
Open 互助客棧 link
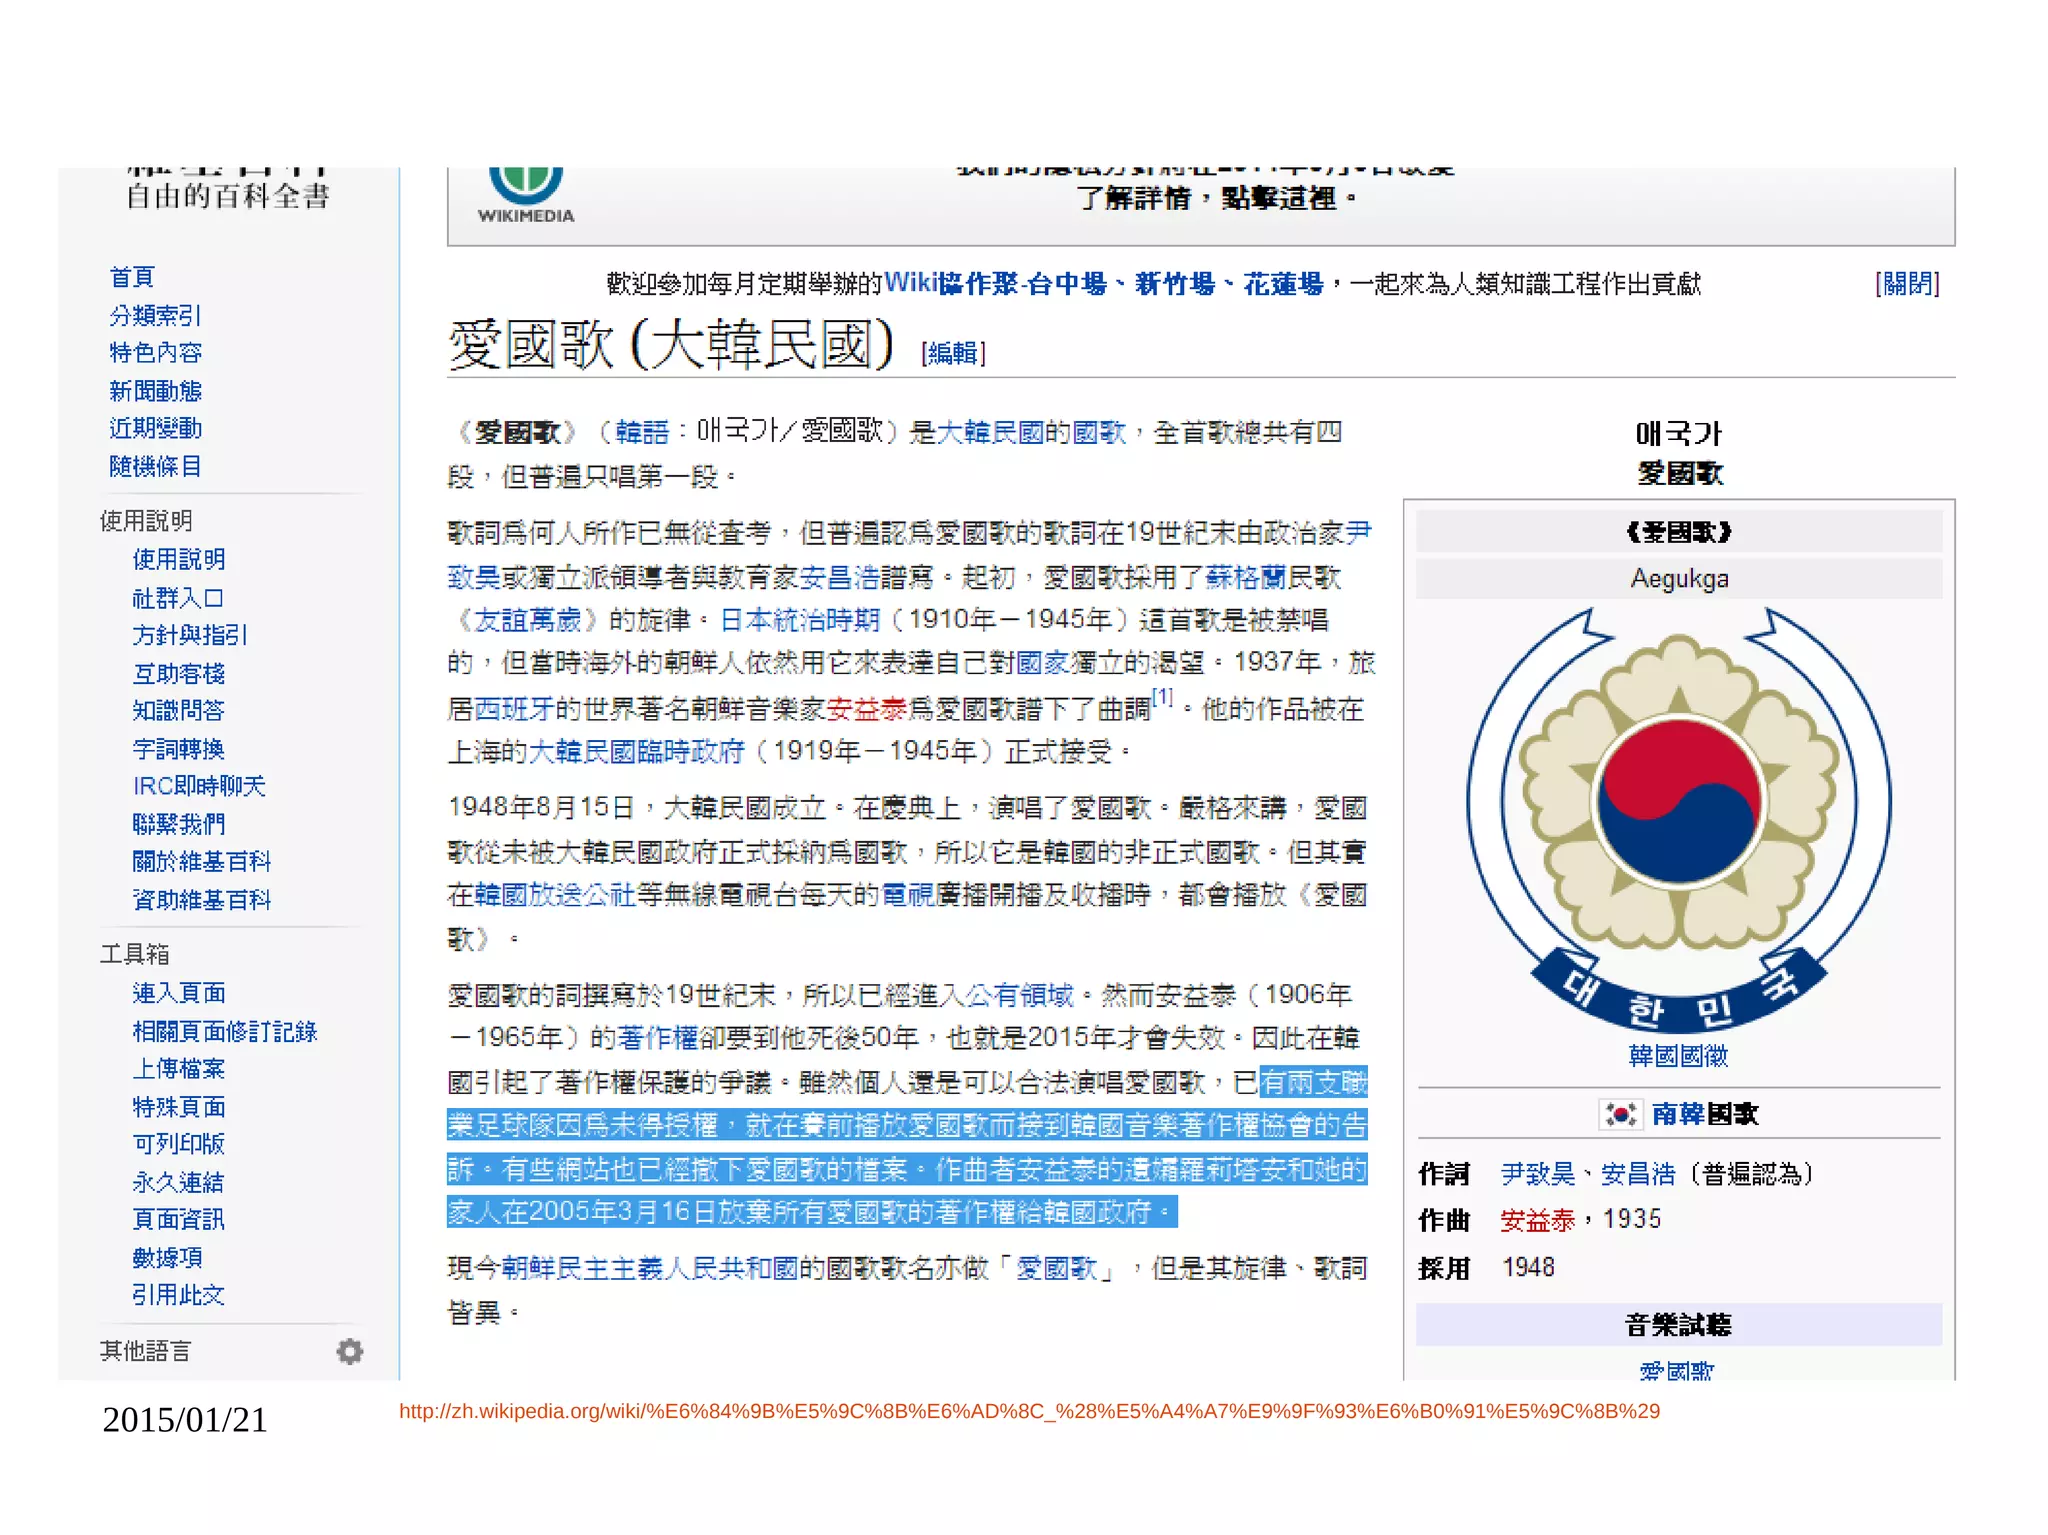(x=179, y=673)
